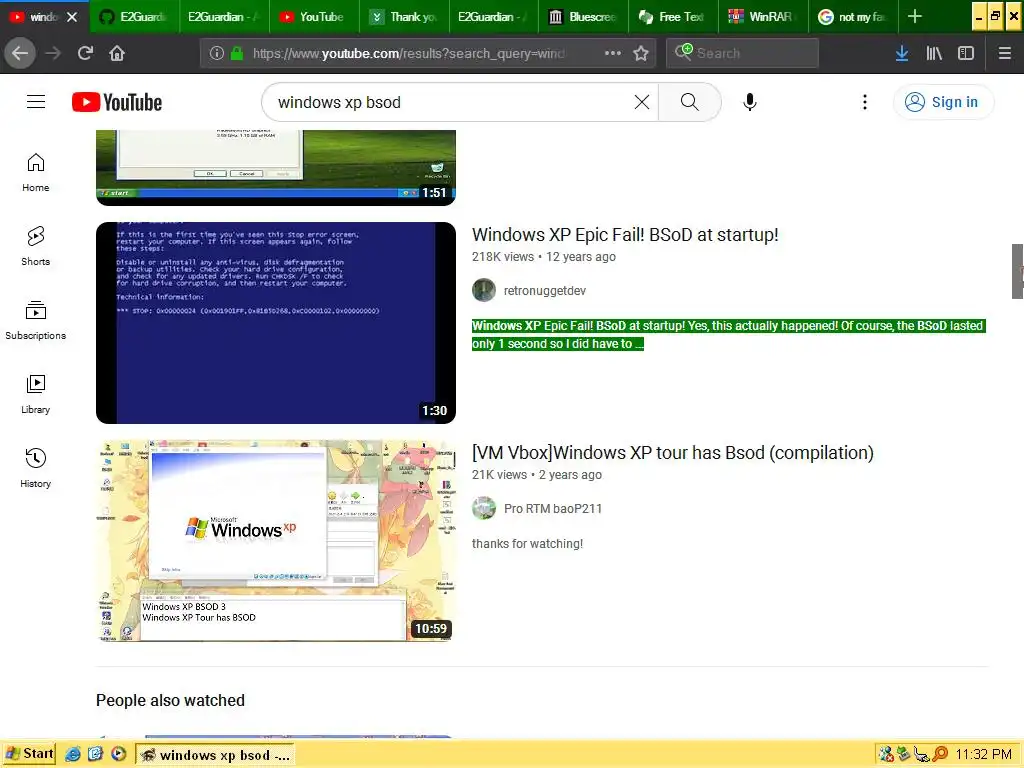
Task: Click the '21K views' text
Action: pos(499,475)
